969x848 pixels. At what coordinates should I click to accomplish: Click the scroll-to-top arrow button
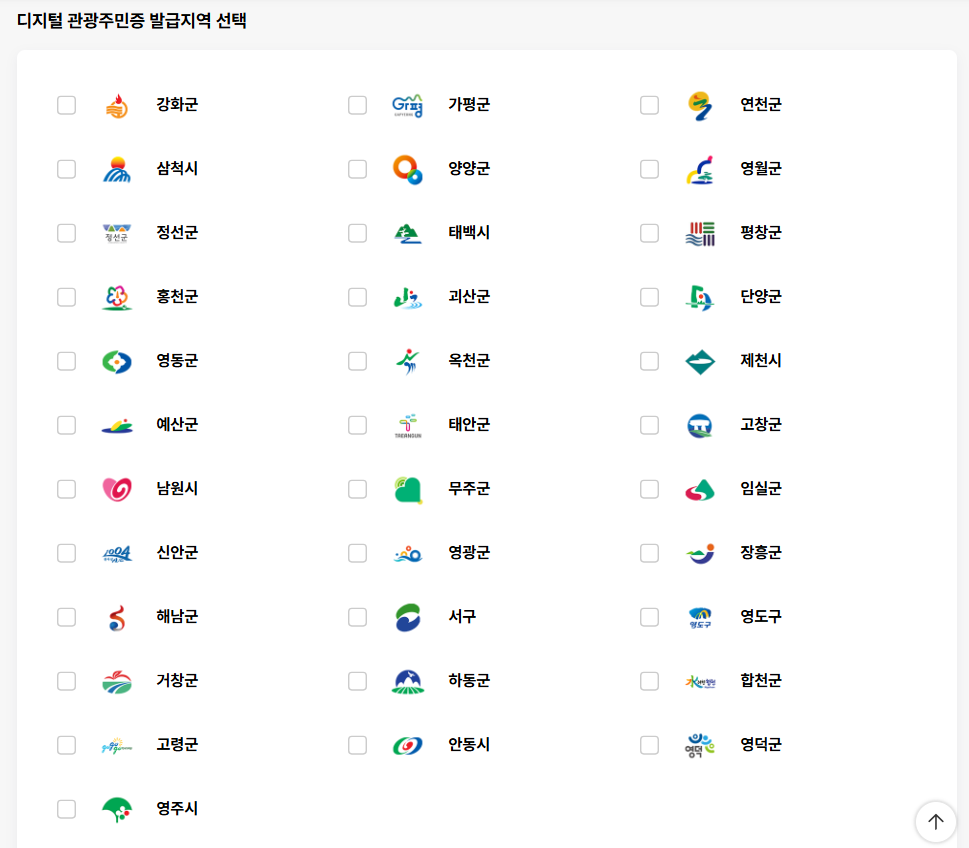(x=934, y=821)
